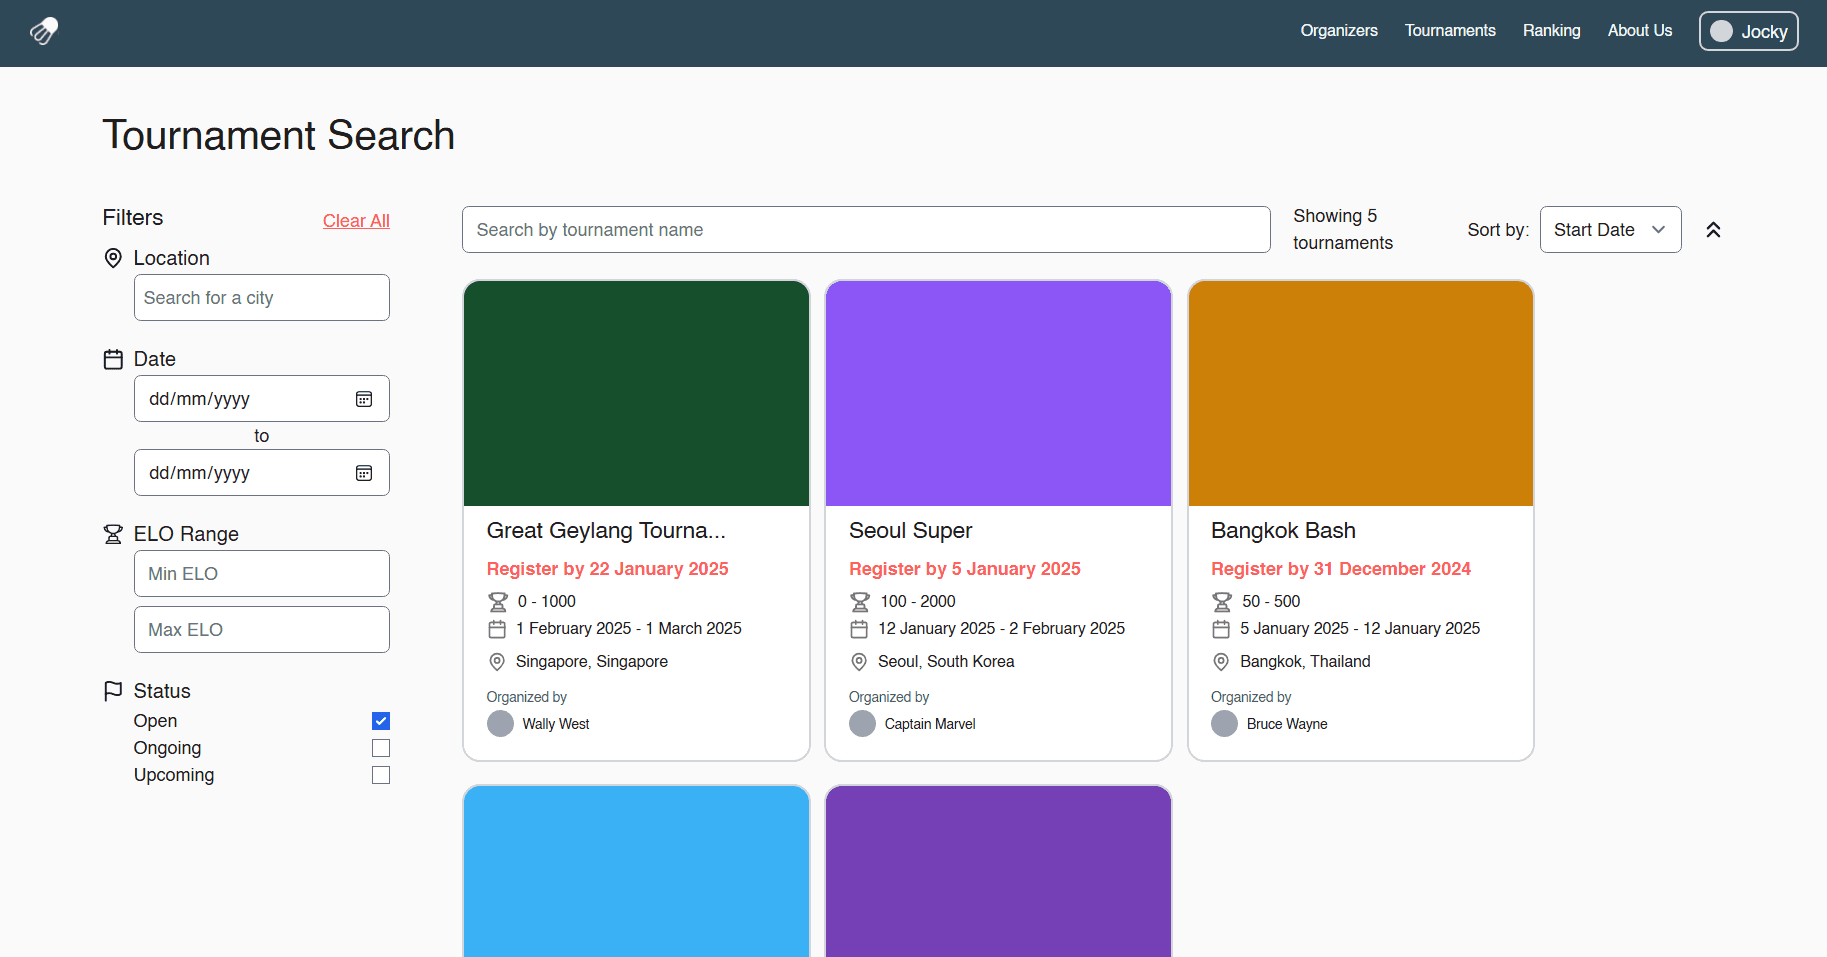The image size is (1827, 957).
Task: Enable the Upcoming status checkbox
Action: pyautogui.click(x=380, y=774)
